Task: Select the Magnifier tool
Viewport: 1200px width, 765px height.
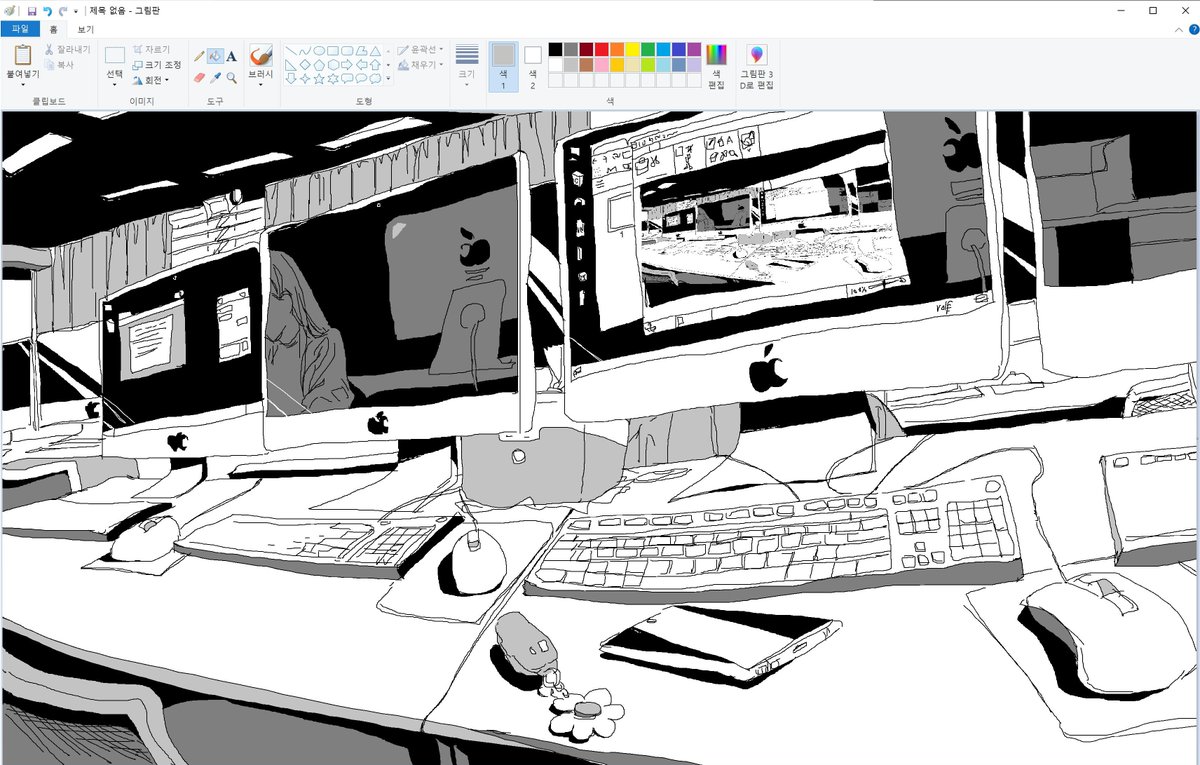Action: (x=231, y=77)
